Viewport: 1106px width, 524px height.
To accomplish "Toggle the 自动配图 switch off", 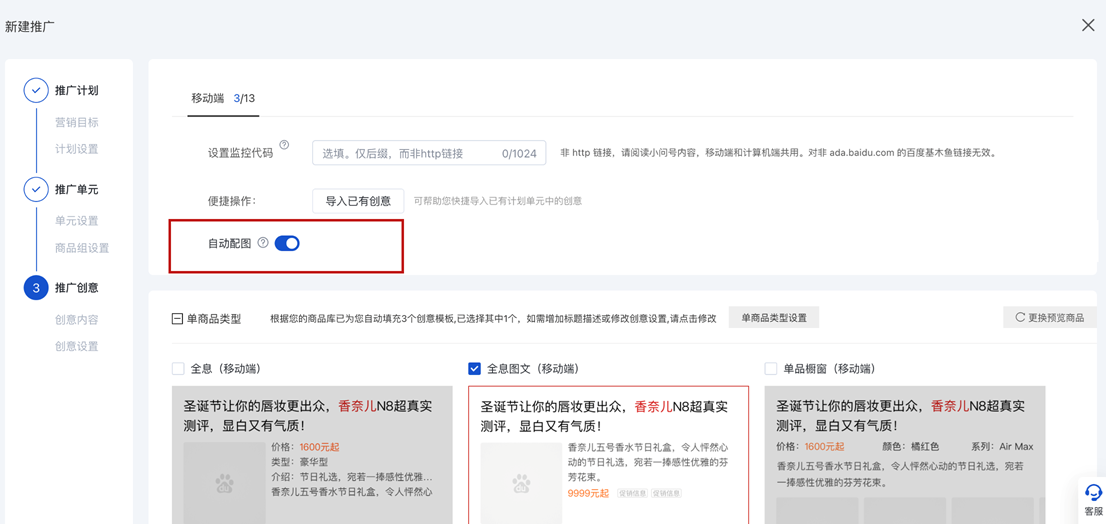I will (287, 243).
